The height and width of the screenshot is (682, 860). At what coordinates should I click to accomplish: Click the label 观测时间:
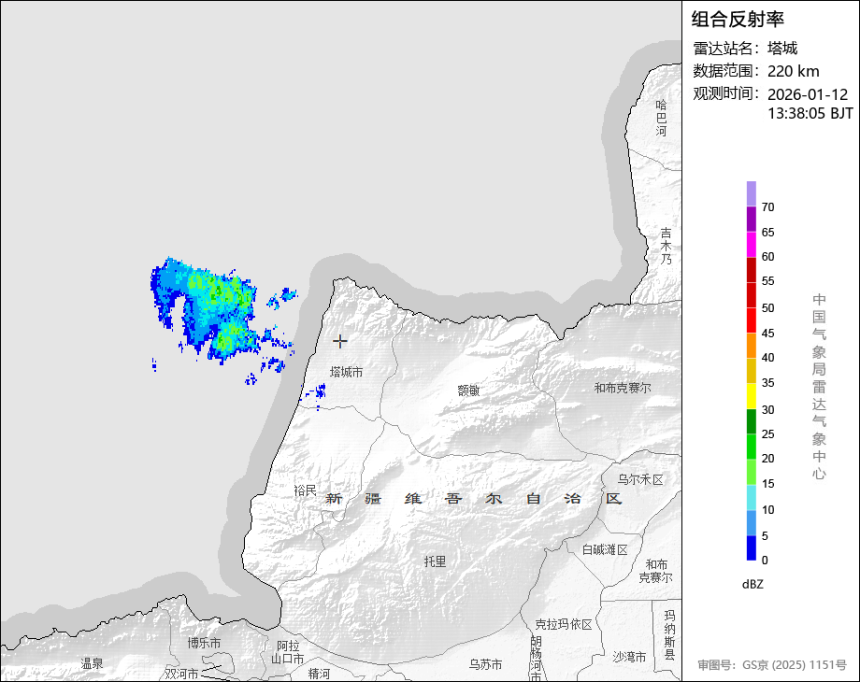coord(727,93)
